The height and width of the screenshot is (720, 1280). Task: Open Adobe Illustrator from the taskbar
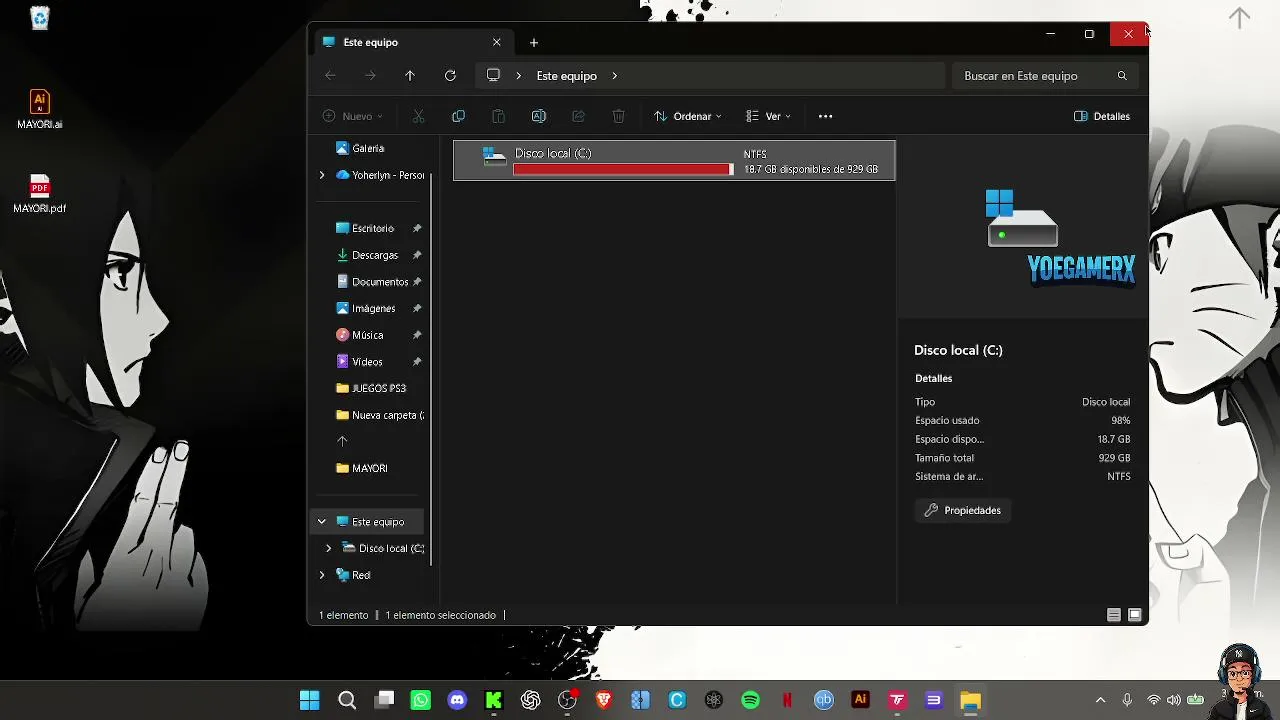pos(860,700)
